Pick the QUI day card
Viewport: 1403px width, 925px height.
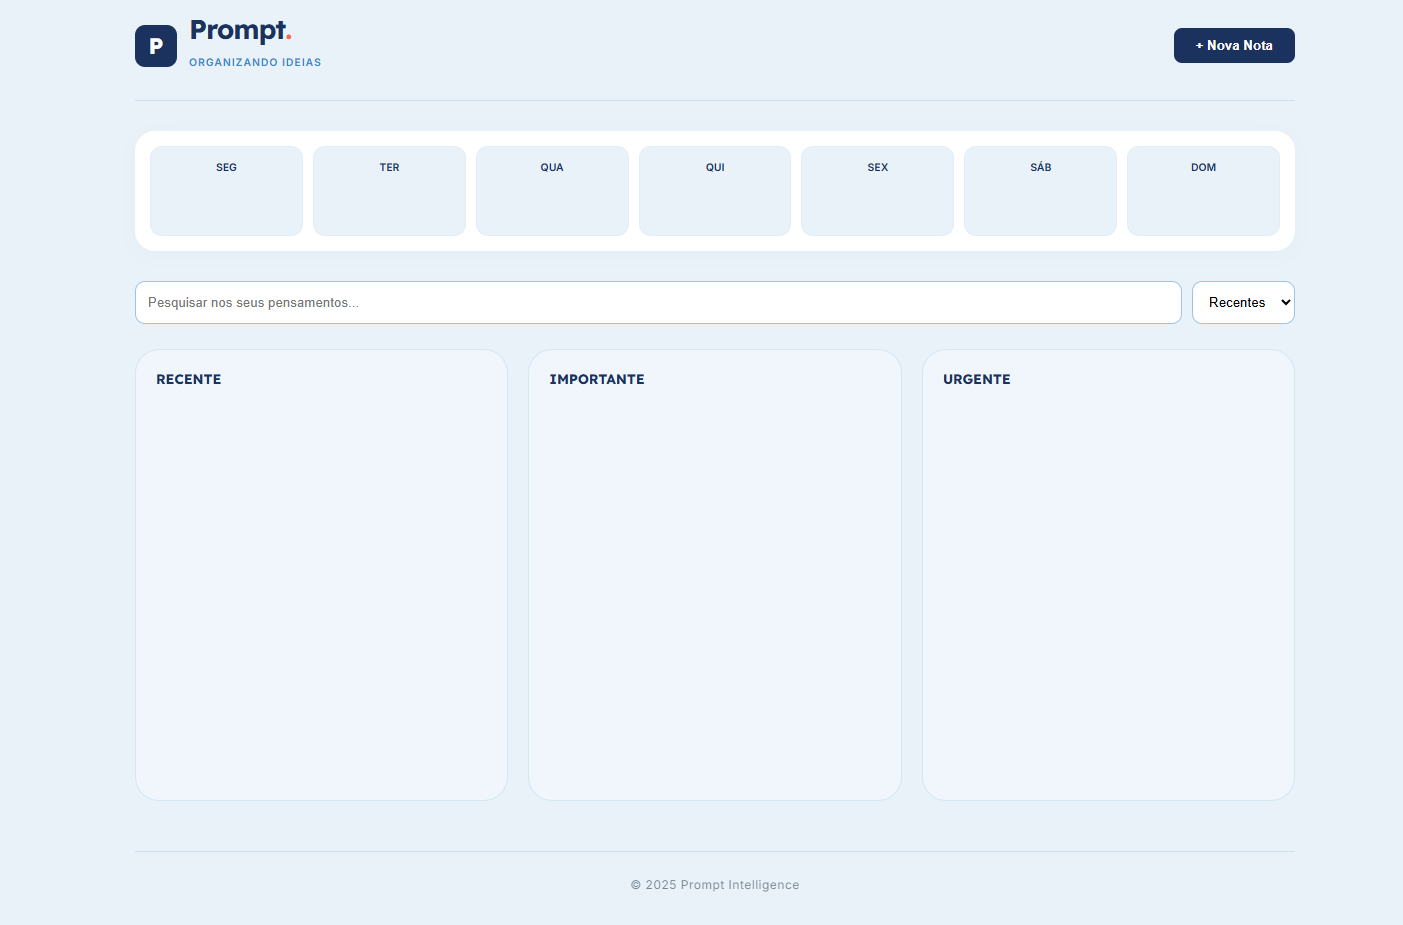point(715,191)
